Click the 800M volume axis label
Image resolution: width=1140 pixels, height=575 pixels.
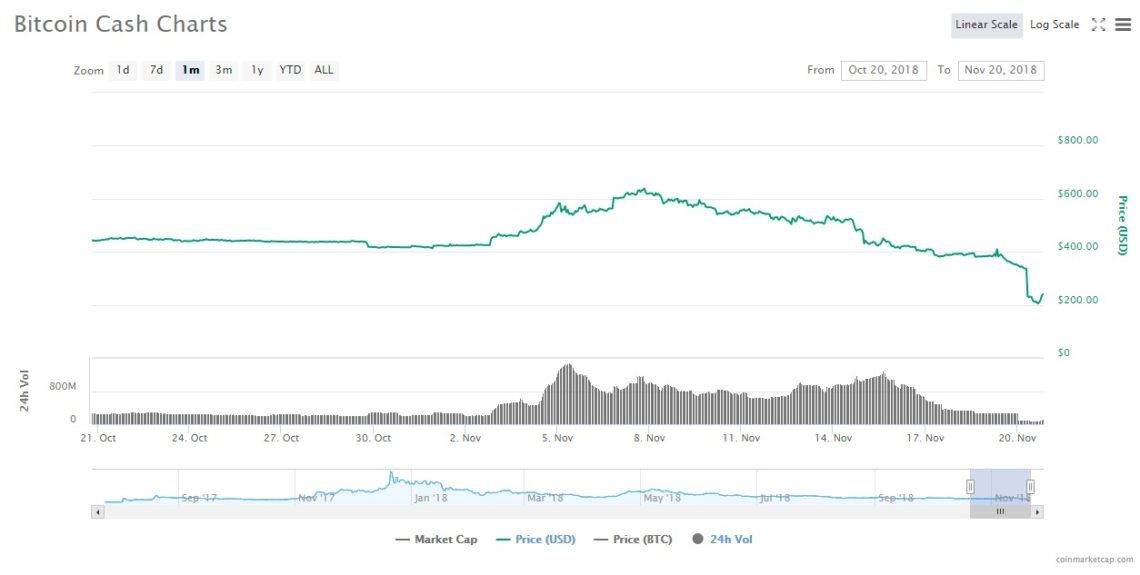63,387
